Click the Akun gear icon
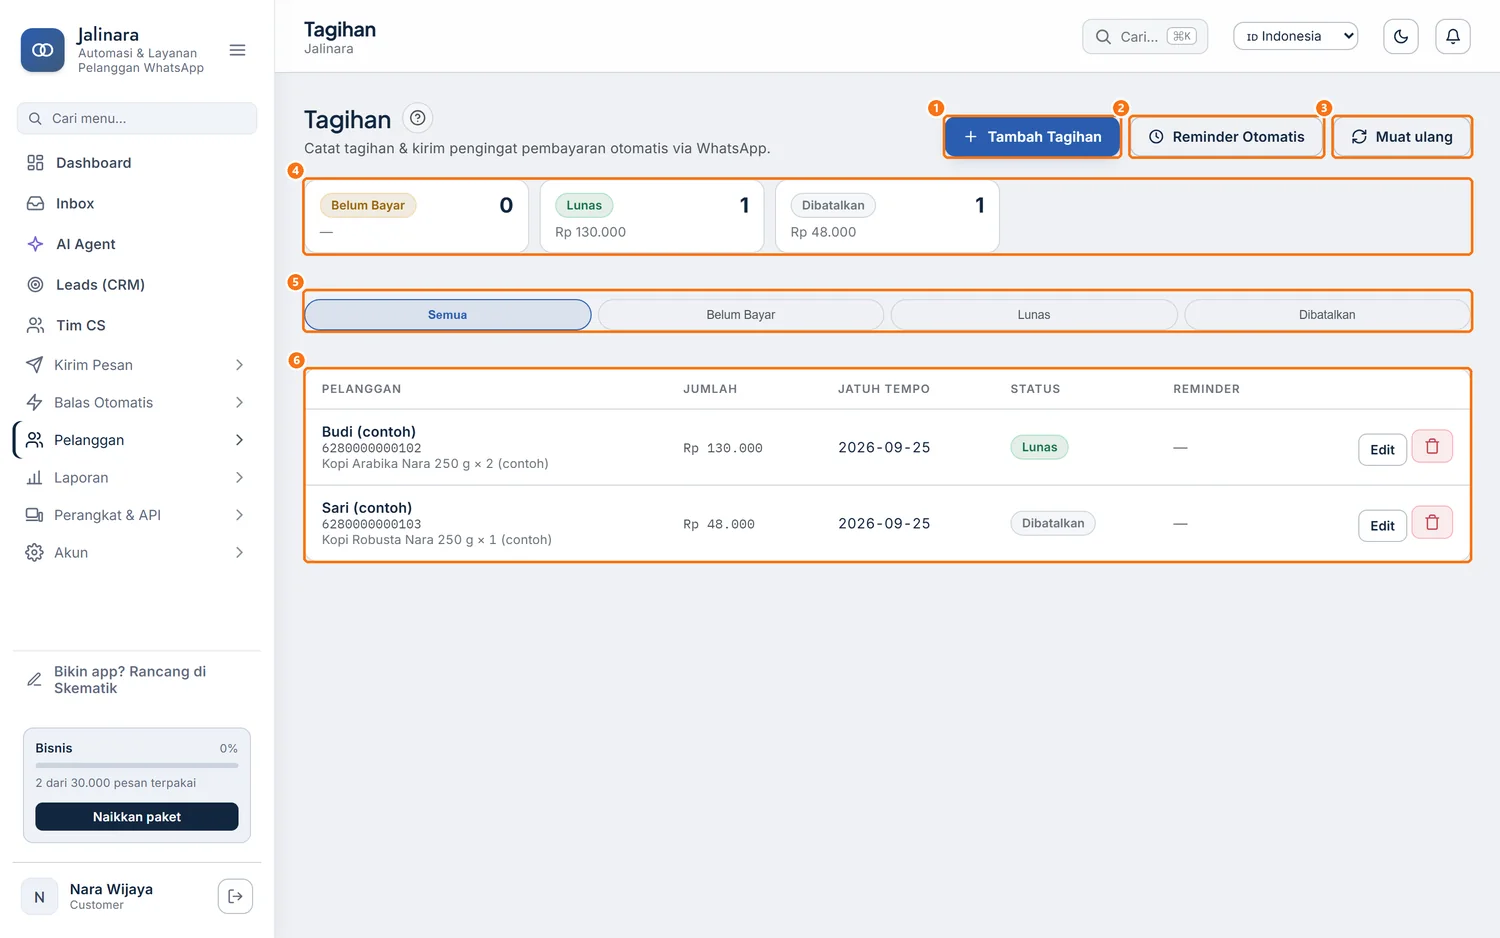The height and width of the screenshot is (938, 1500). (x=34, y=553)
